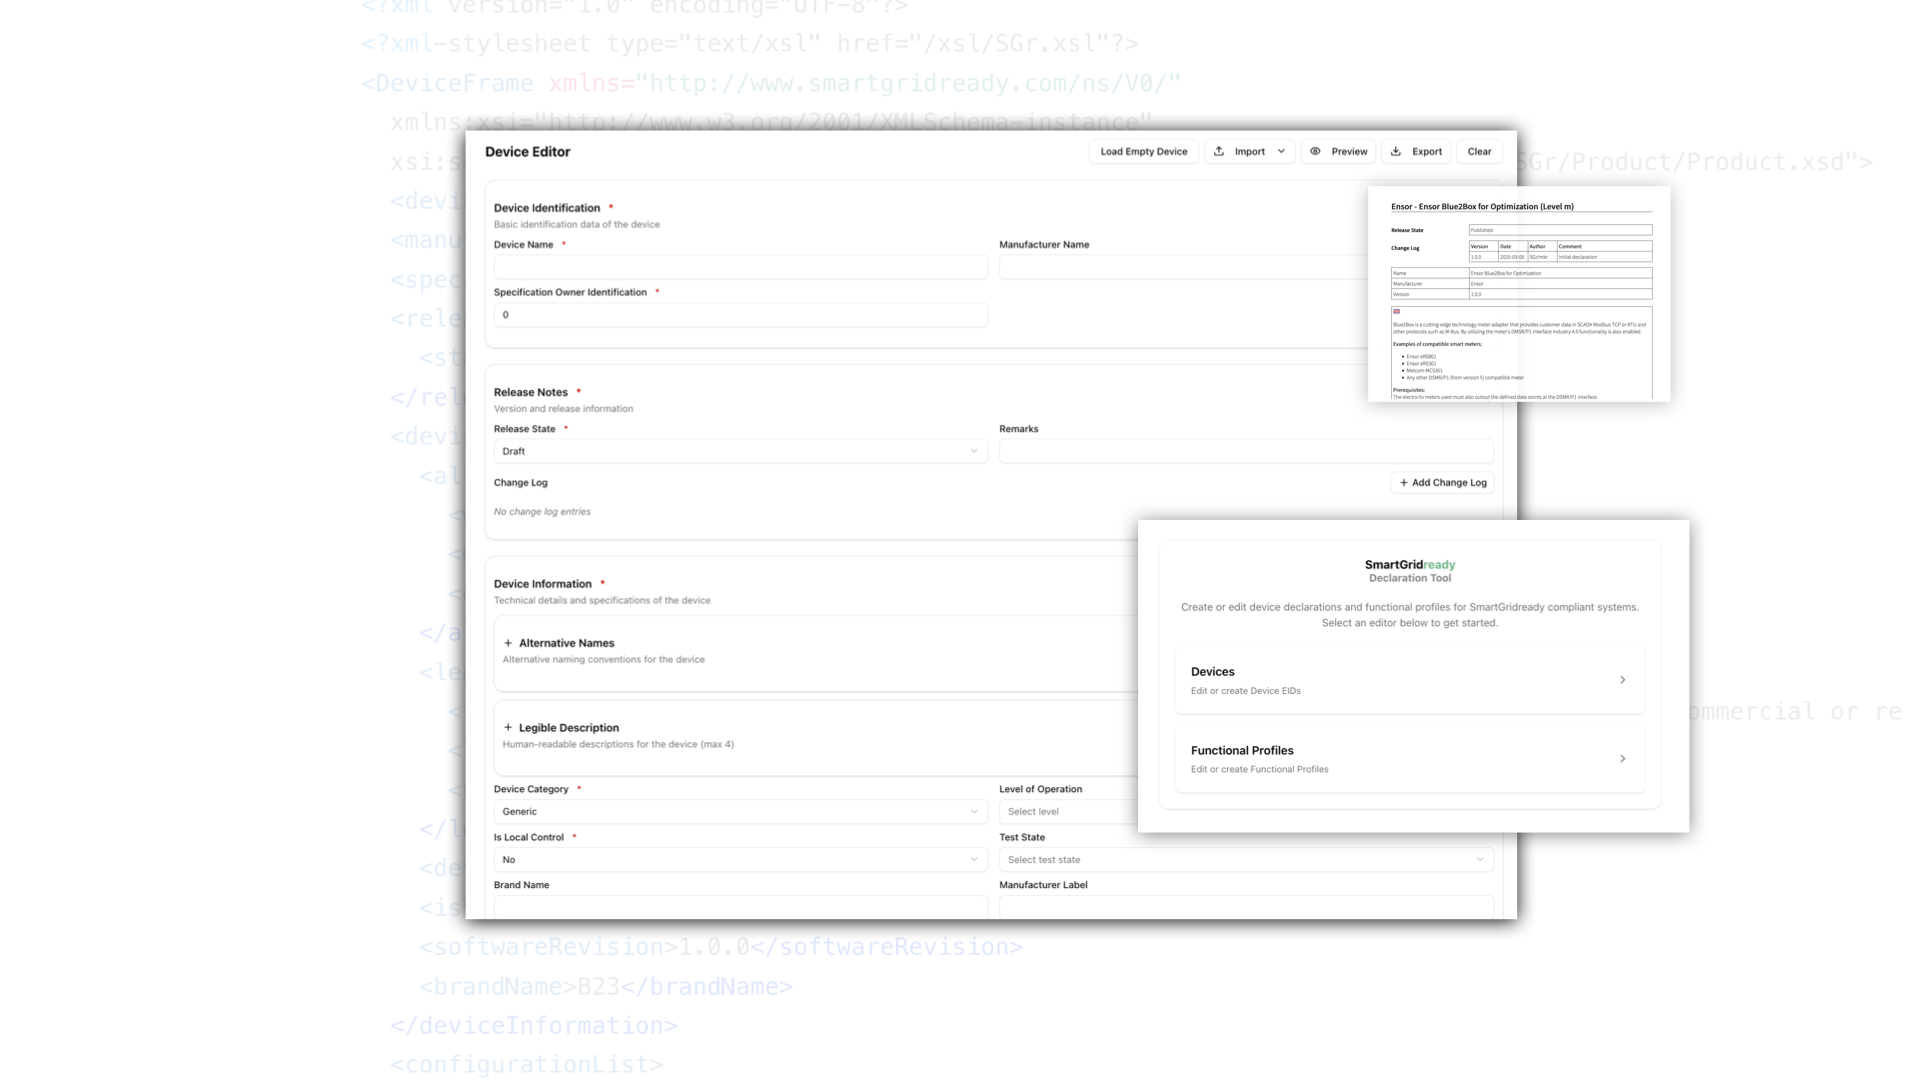This screenshot has width=1920, height=1080.
Task: Expand the Legible Description section
Action: click(x=816, y=736)
